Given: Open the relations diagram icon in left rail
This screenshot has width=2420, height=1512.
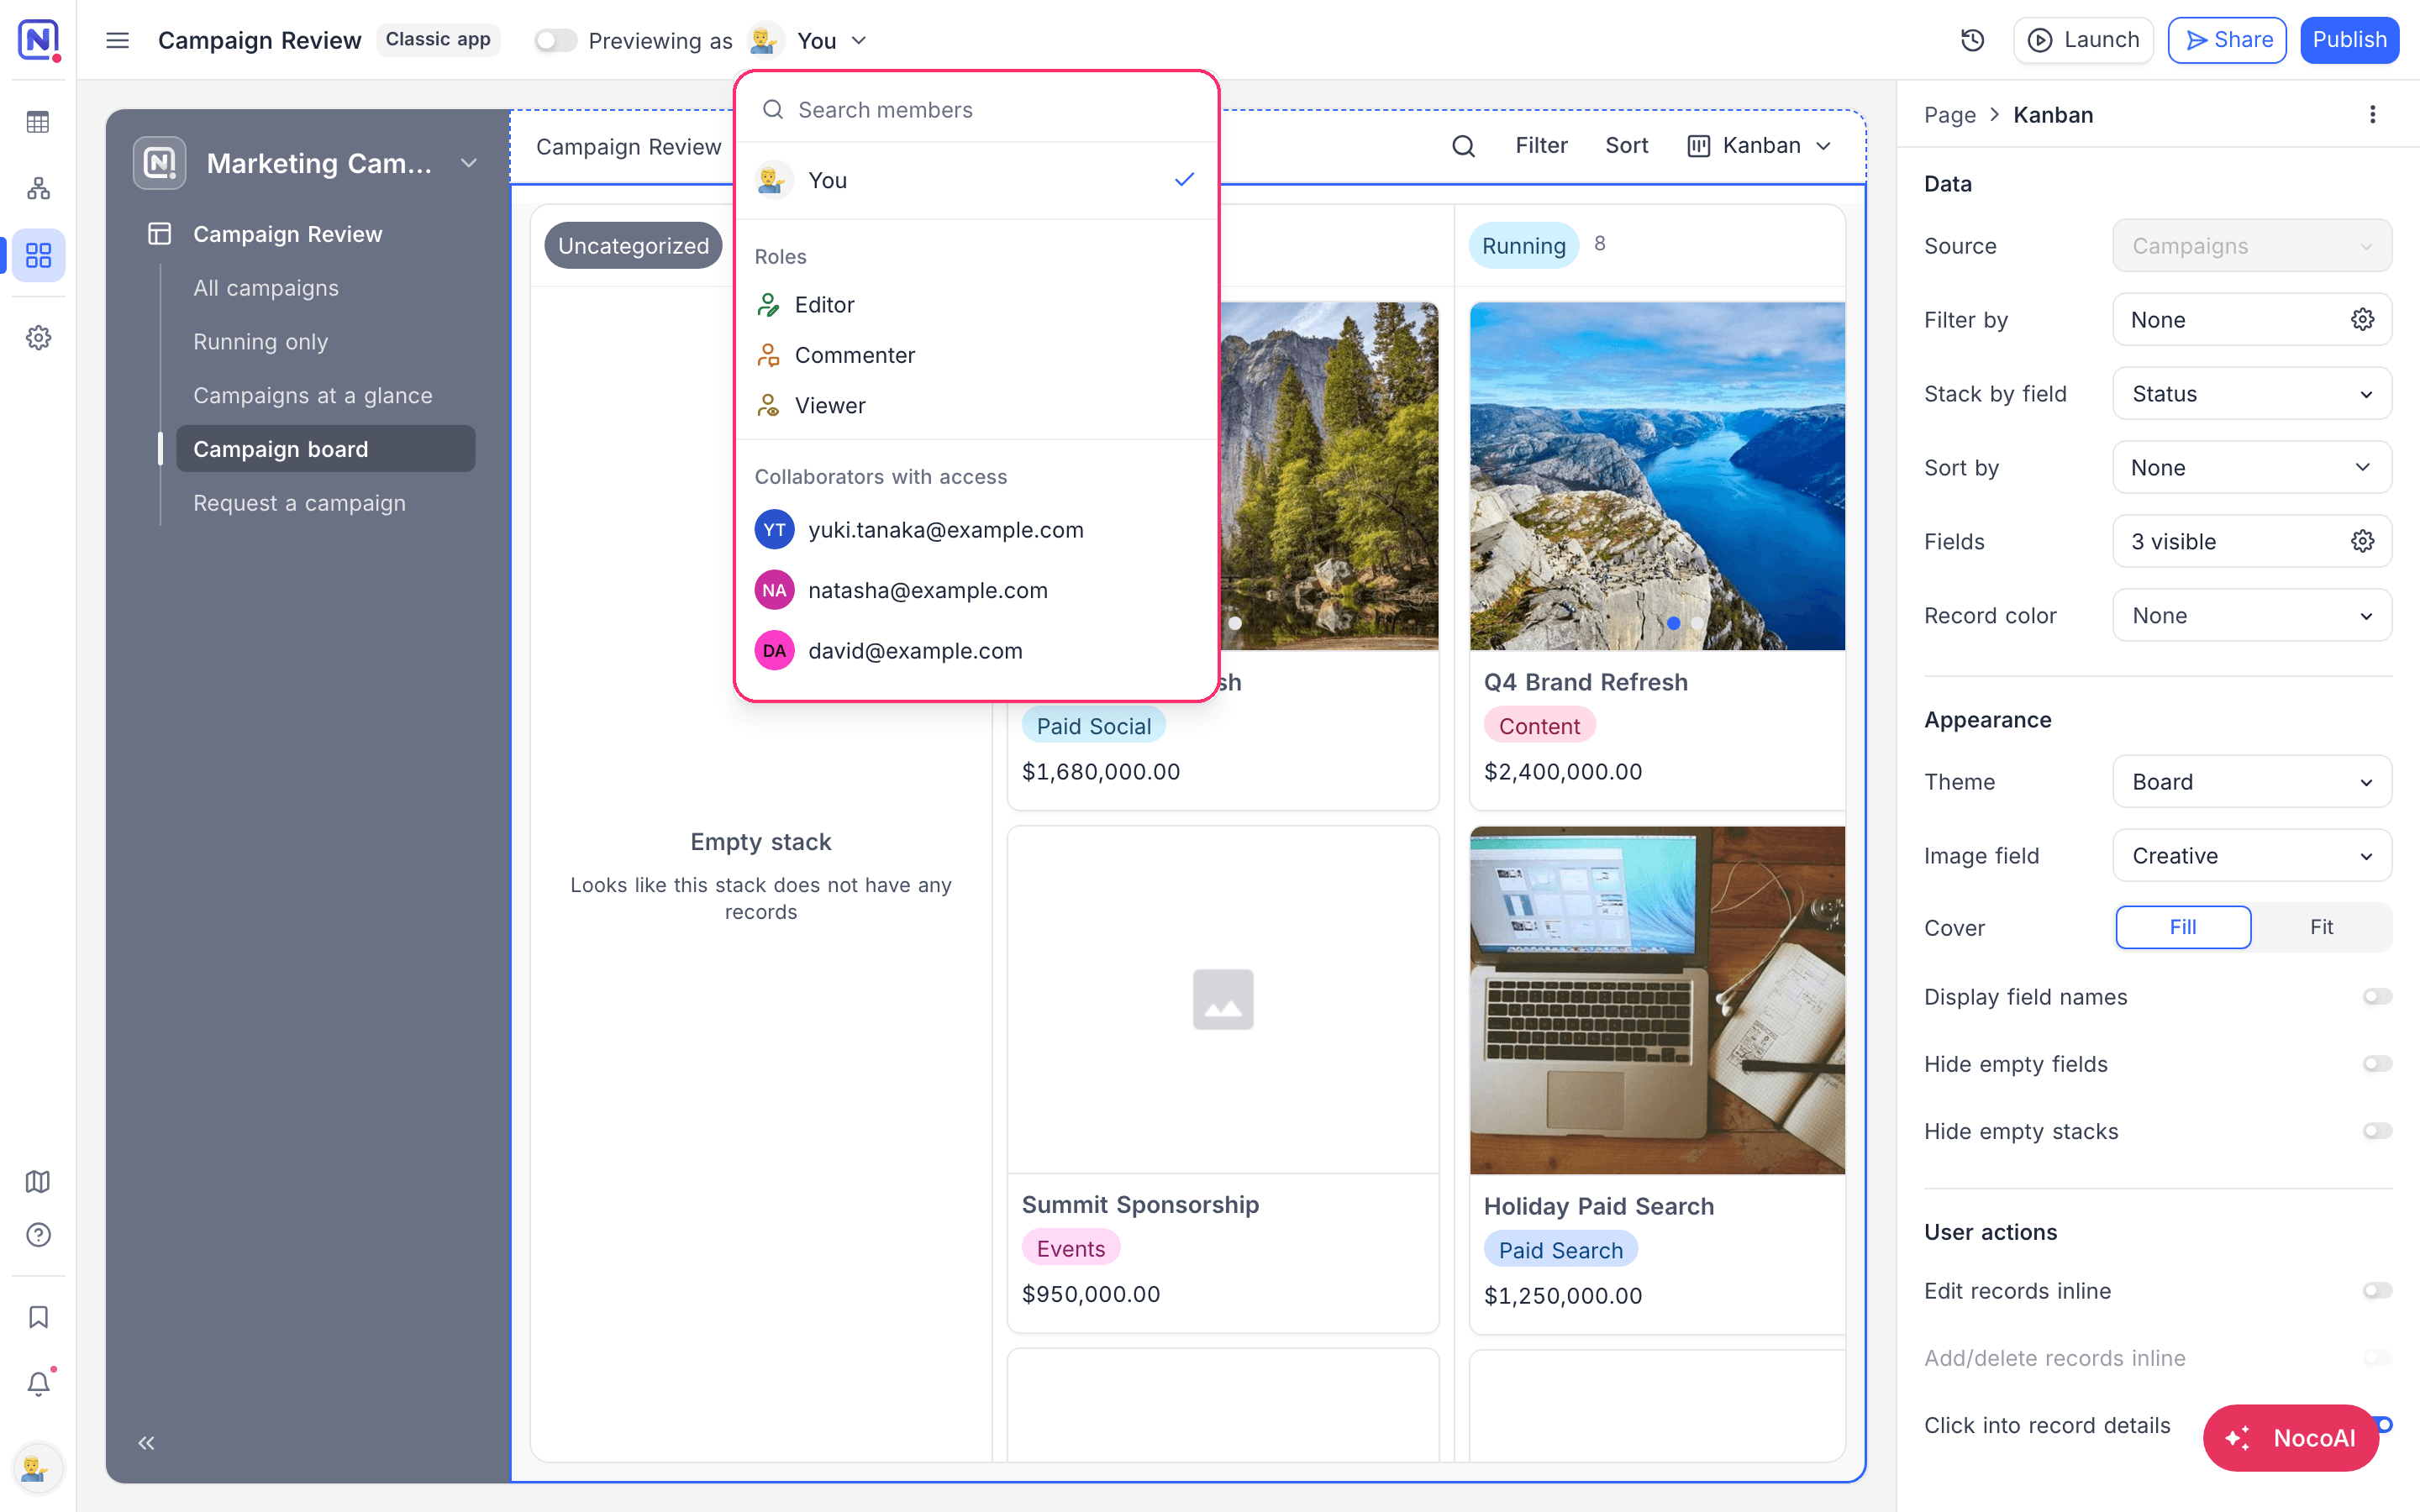Looking at the screenshot, I should tap(38, 188).
